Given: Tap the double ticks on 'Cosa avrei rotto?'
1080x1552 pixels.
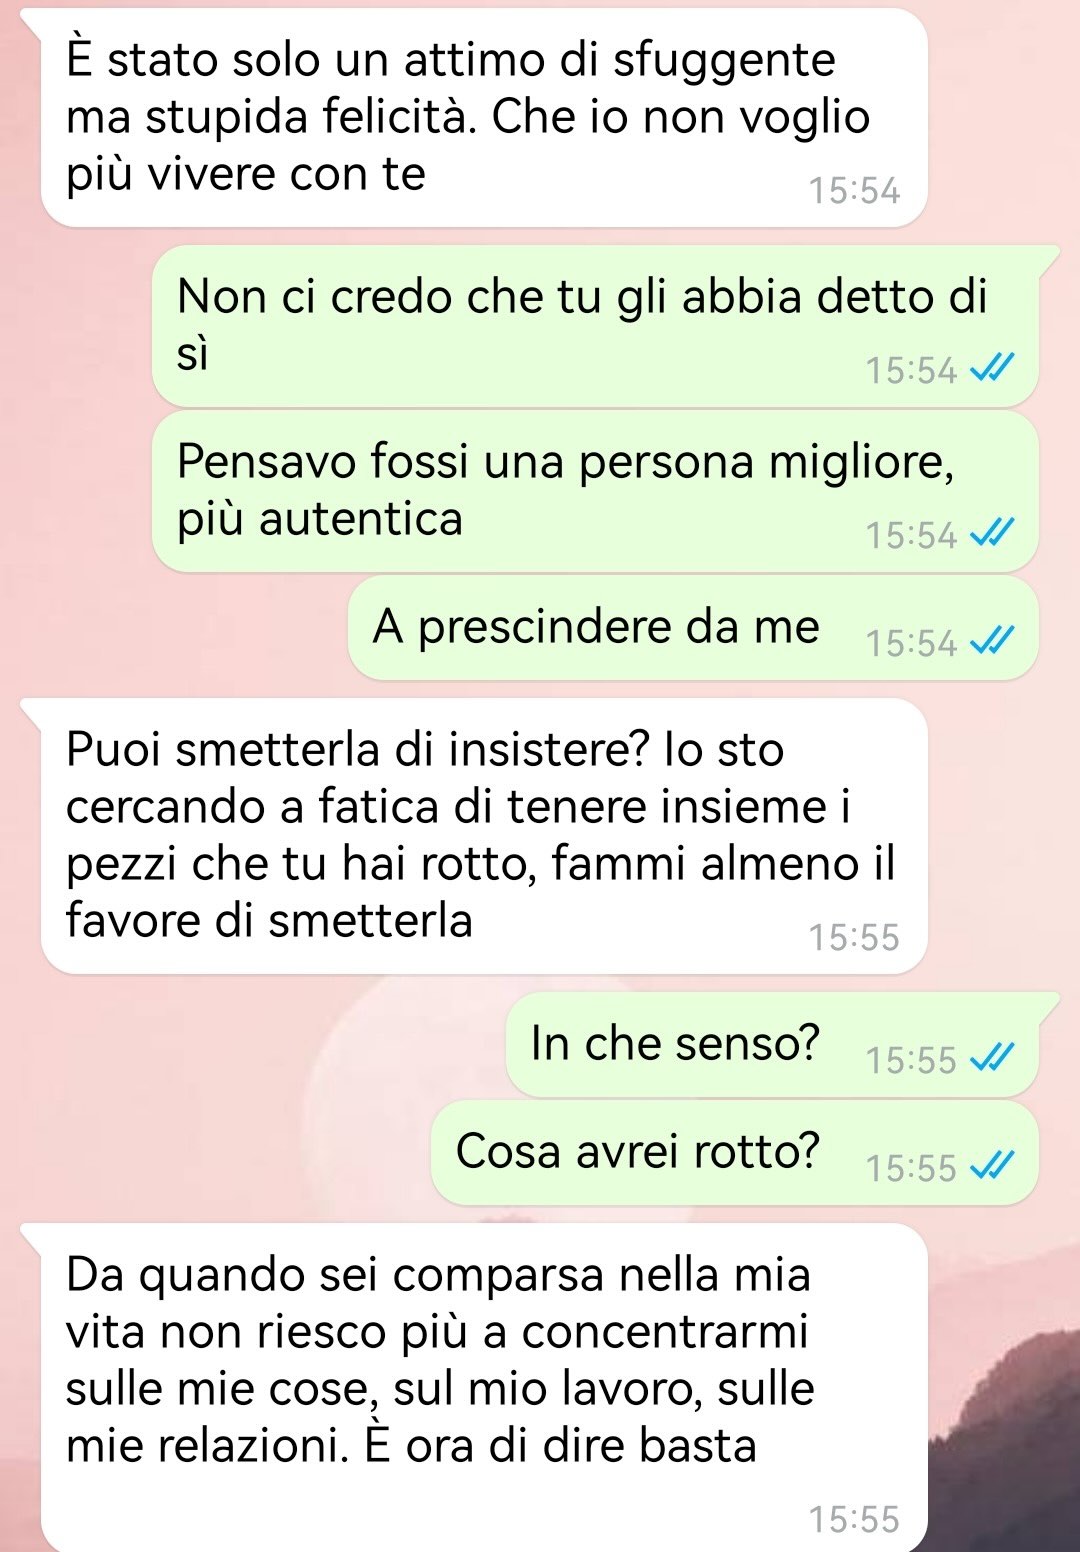Looking at the screenshot, I should 992,1167.
